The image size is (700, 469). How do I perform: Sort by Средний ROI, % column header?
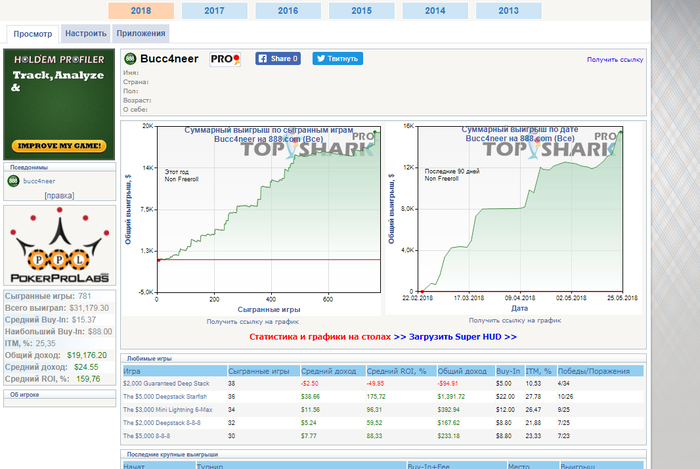click(x=401, y=371)
